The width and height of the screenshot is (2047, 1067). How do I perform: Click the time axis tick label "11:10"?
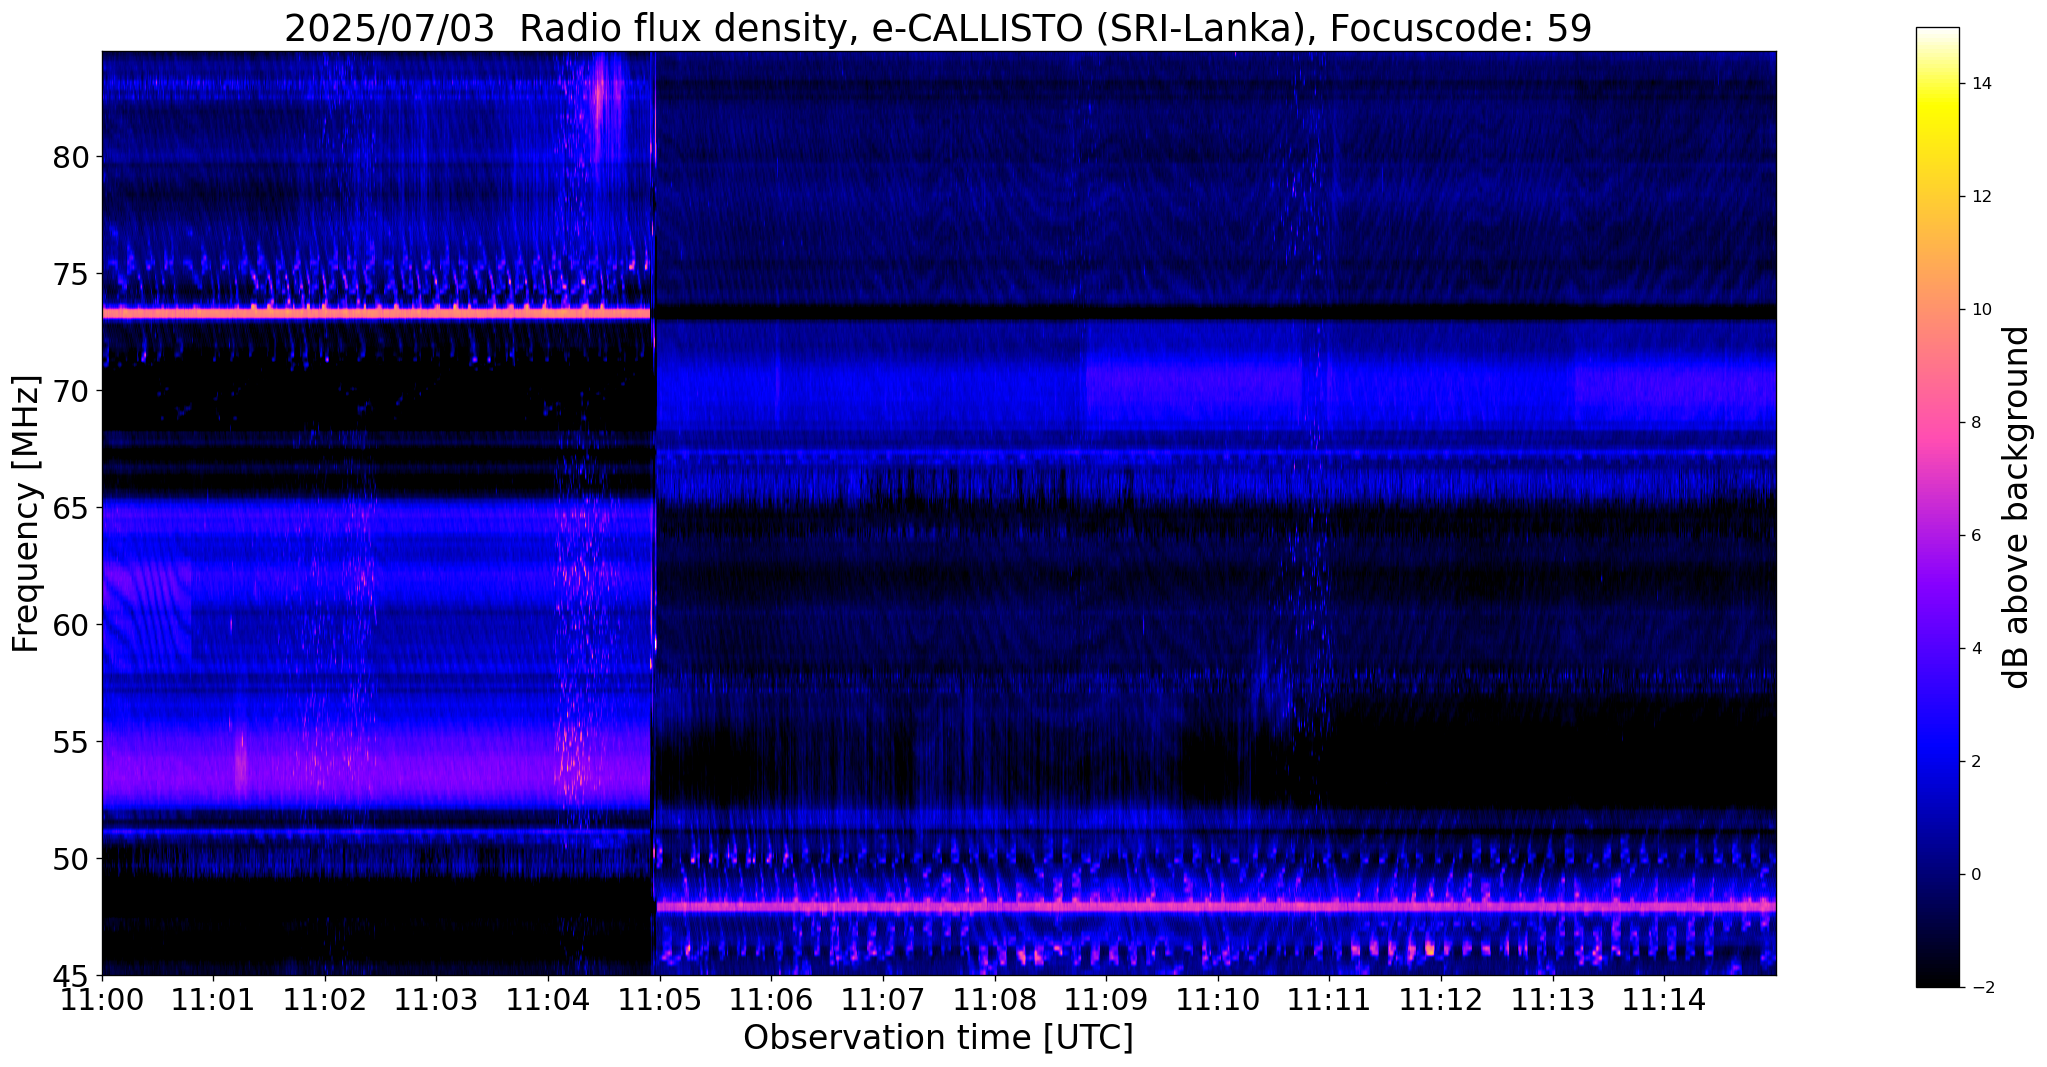pyautogui.click(x=1218, y=1000)
